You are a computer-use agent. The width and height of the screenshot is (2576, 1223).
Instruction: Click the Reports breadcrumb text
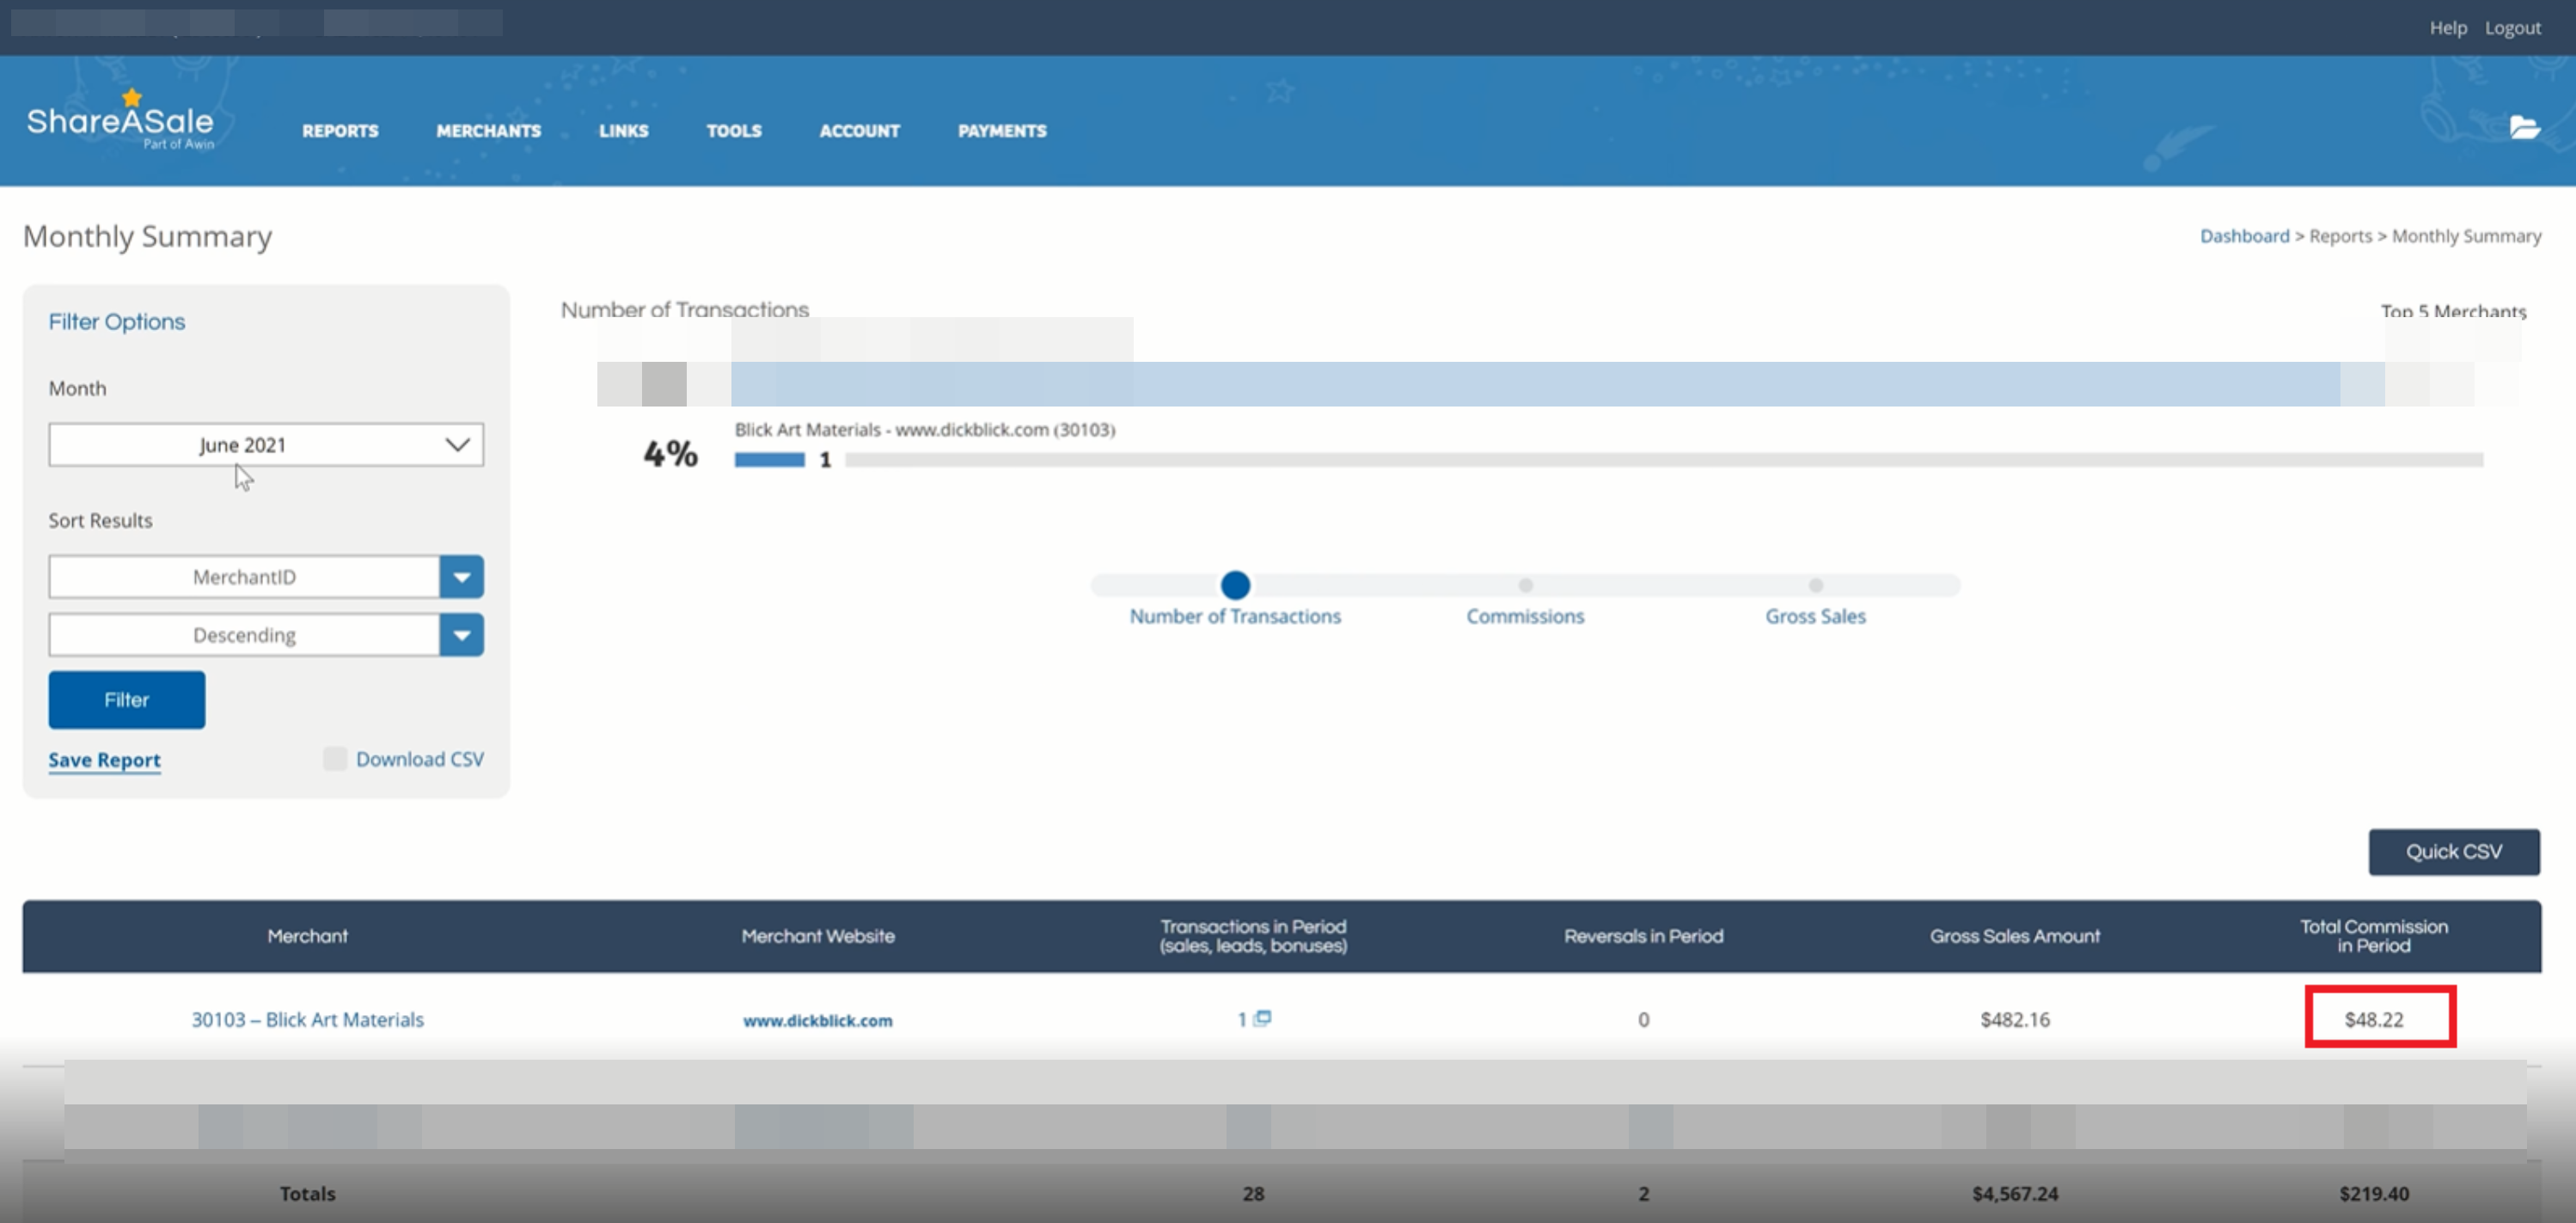pyautogui.click(x=2340, y=236)
